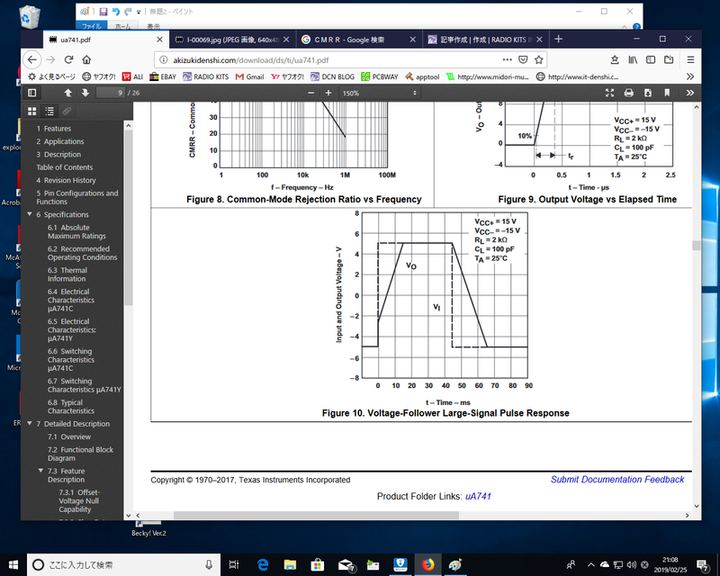
Task: Open the uA741 product folder link
Action: 479,497
